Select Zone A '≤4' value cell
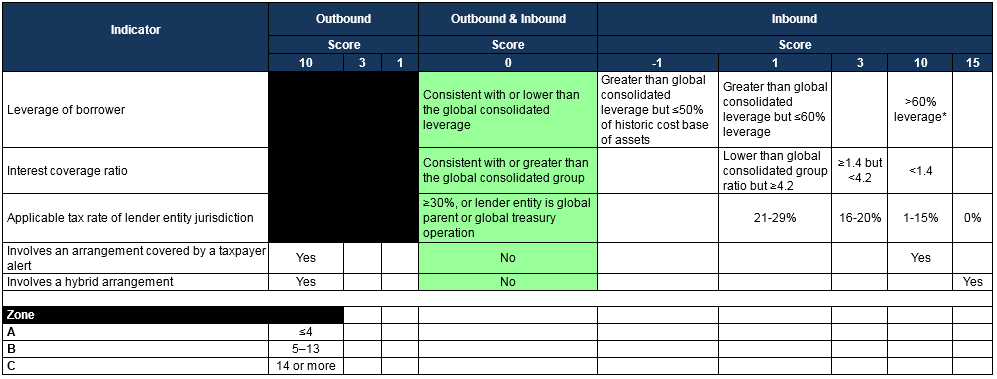Screen dimensions: 997x379 306,332
